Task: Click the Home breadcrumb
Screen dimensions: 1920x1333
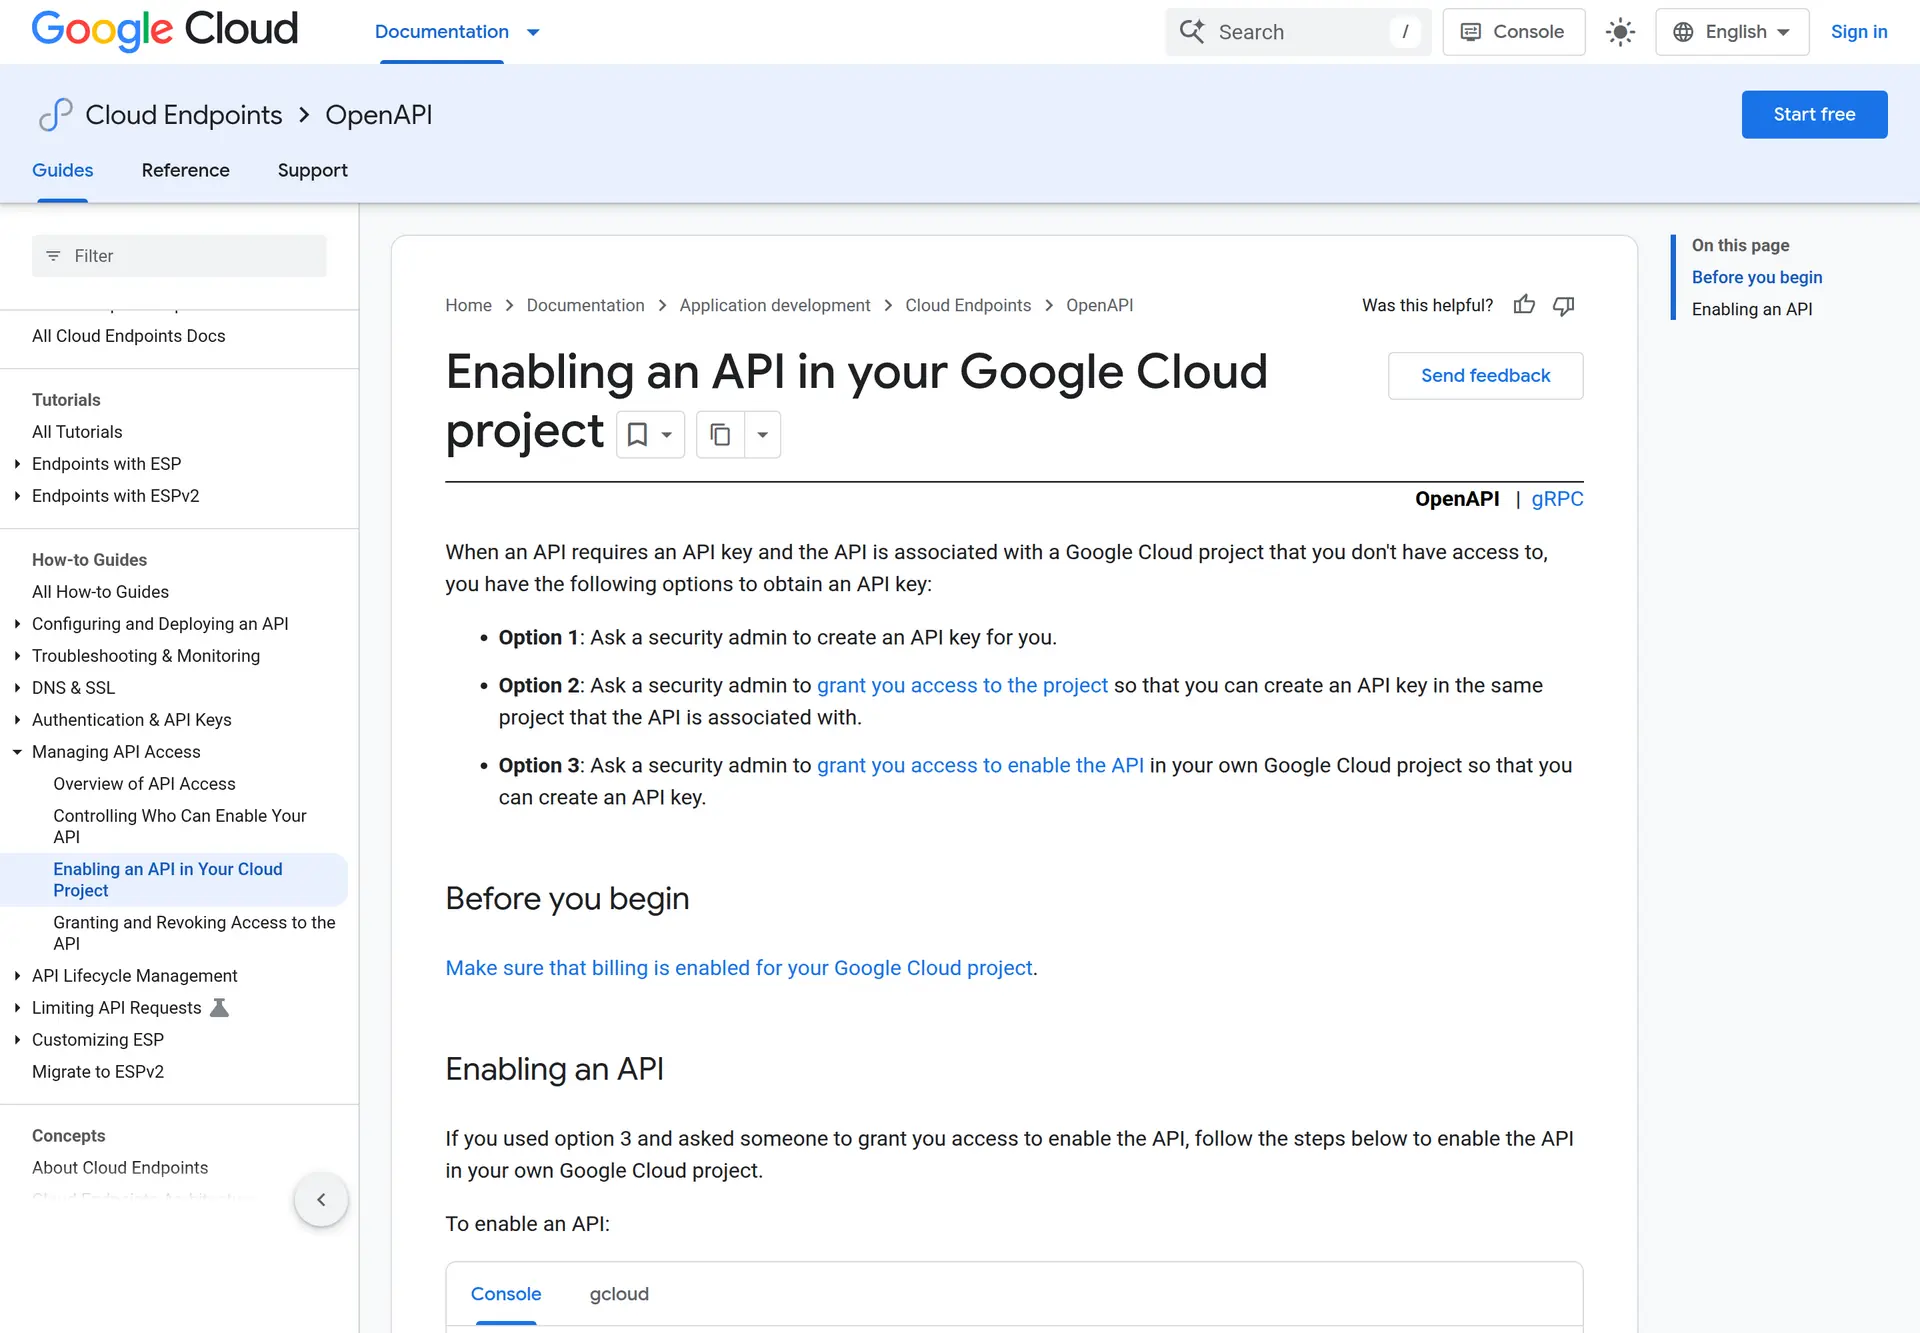Action: (468, 305)
